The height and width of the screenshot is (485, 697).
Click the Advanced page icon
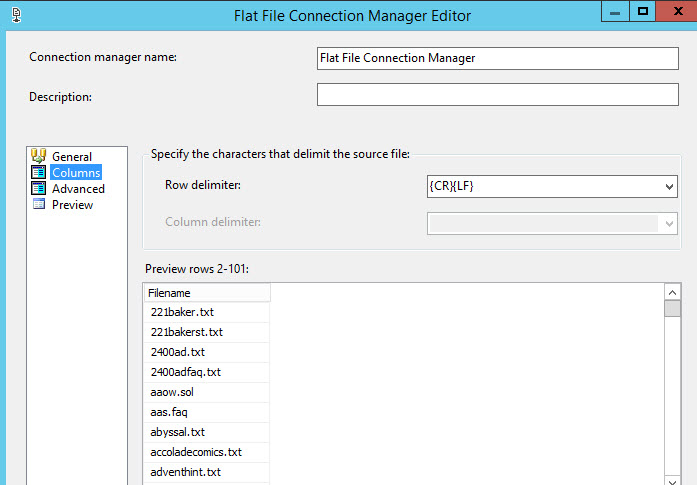39,188
